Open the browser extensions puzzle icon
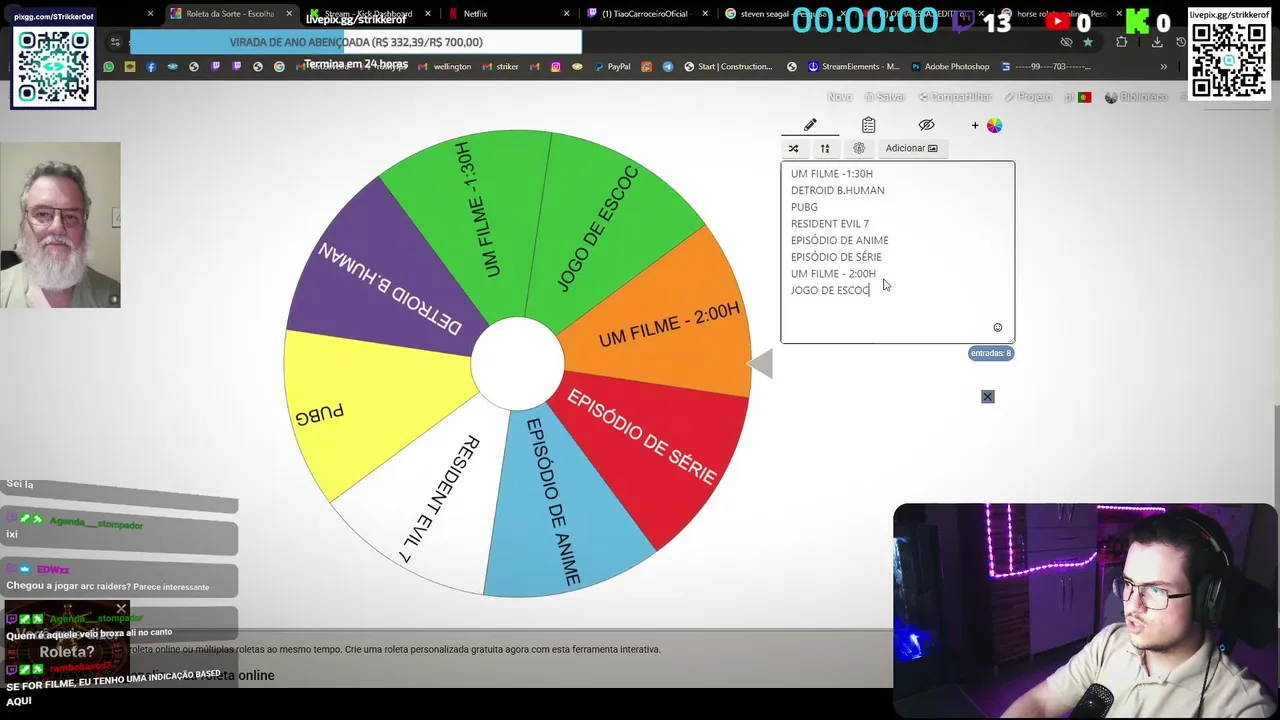The height and width of the screenshot is (720, 1280). (1121, 42)
